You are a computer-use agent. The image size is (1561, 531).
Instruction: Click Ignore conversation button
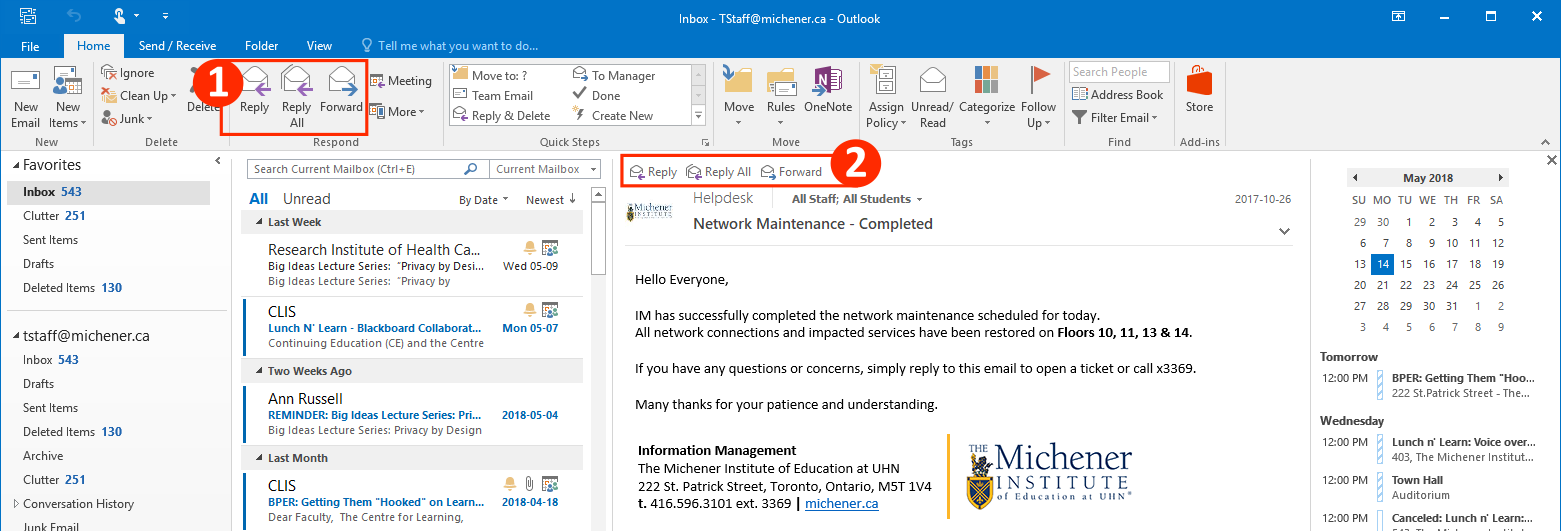tap(128, 73)
